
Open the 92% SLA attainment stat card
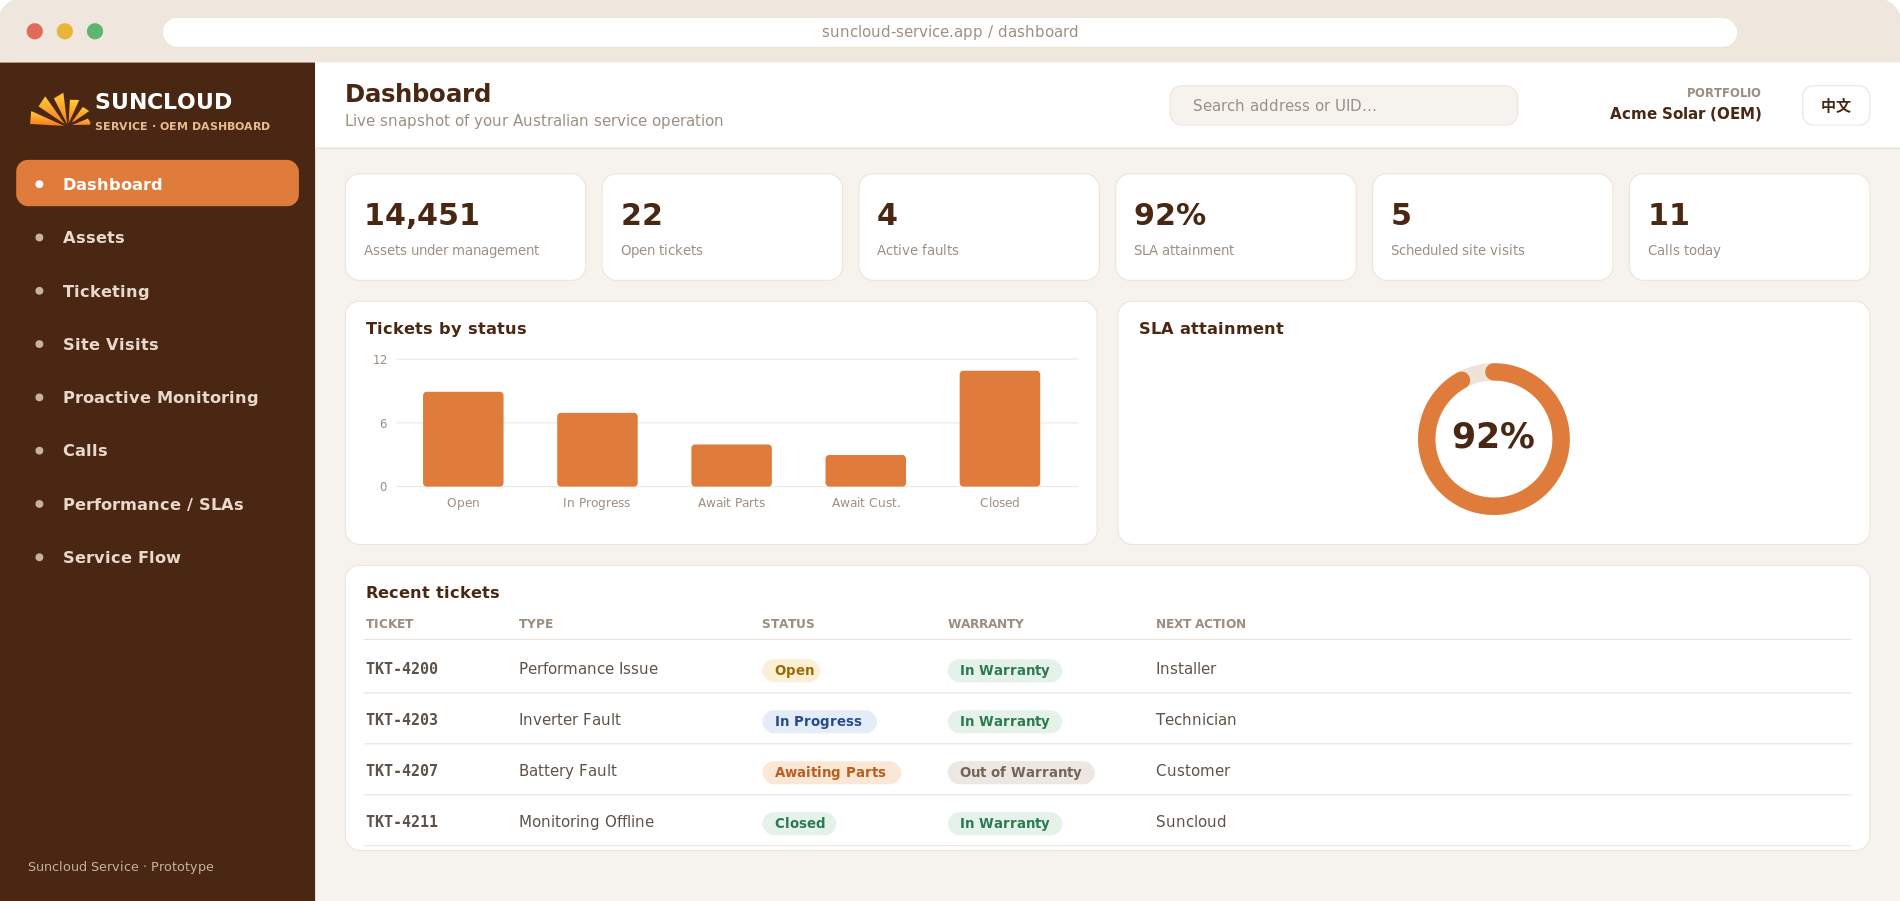(1236, 227)
